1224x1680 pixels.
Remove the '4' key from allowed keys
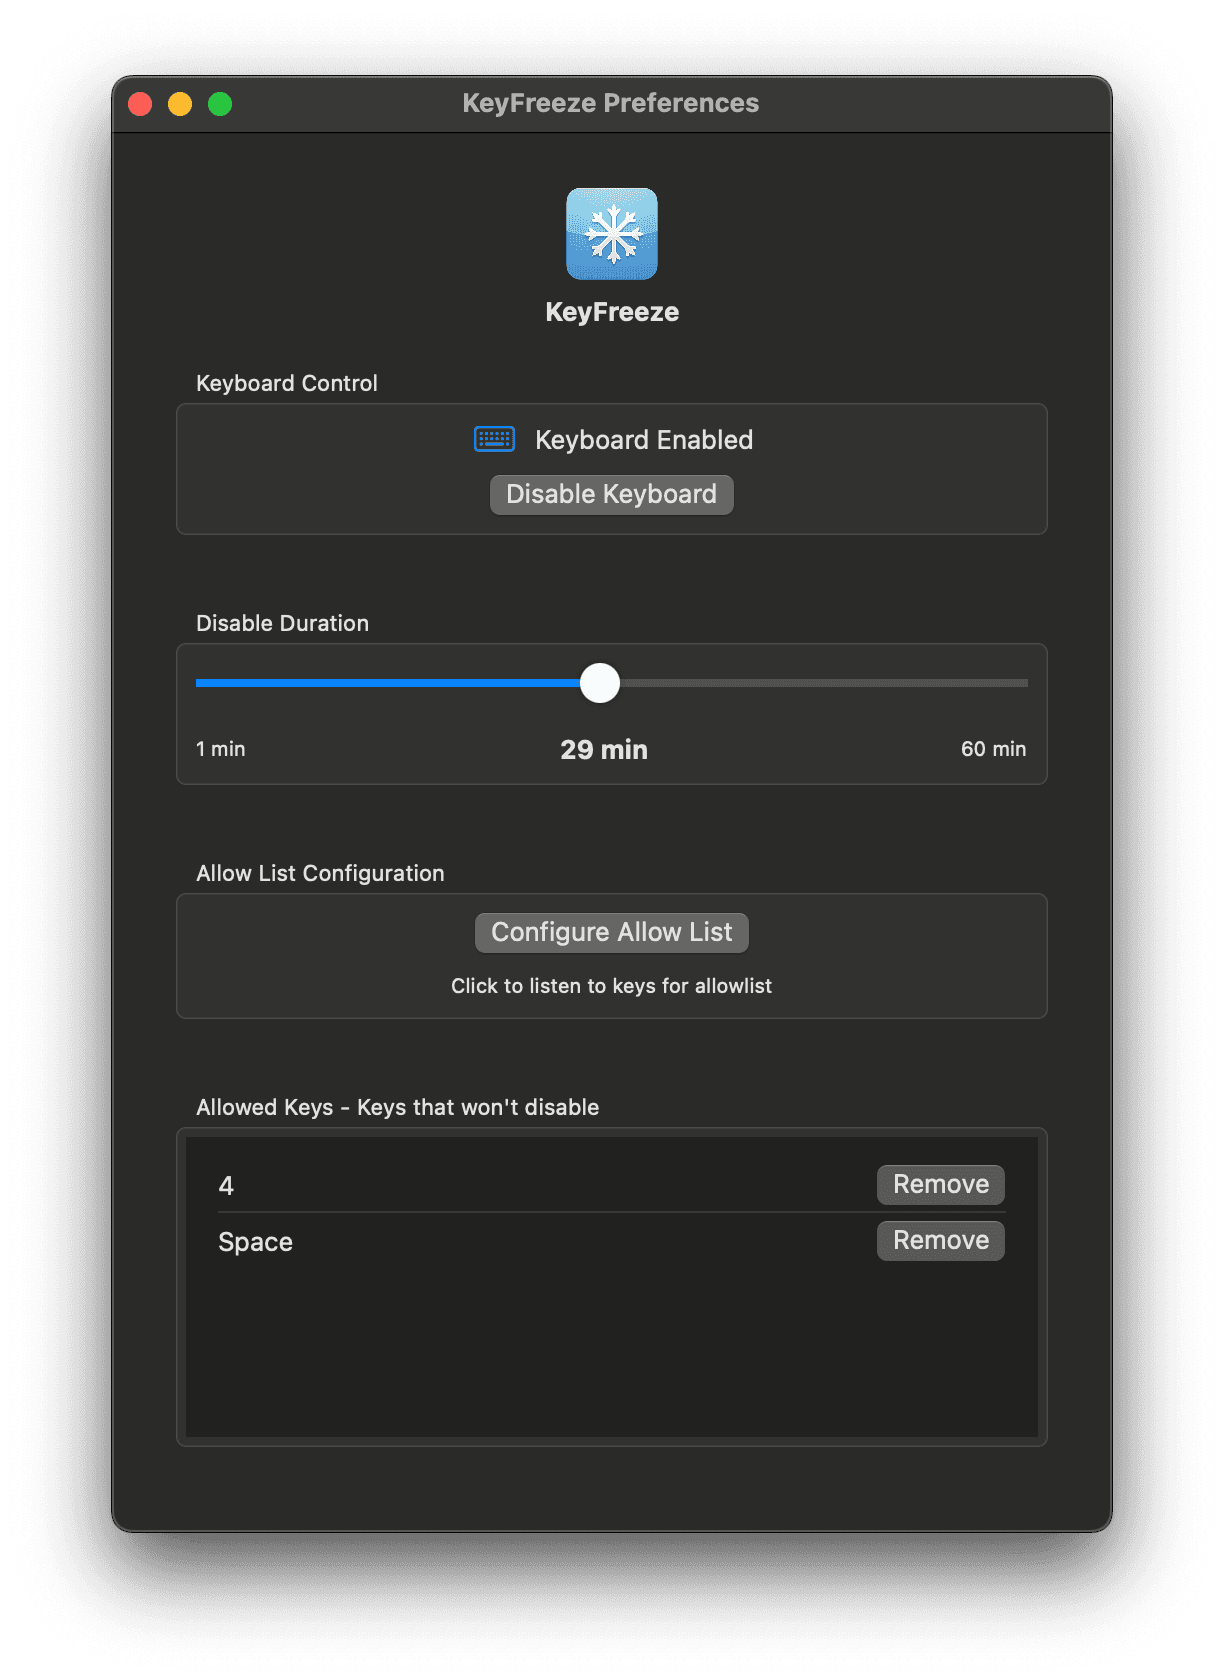point(941,1184)
